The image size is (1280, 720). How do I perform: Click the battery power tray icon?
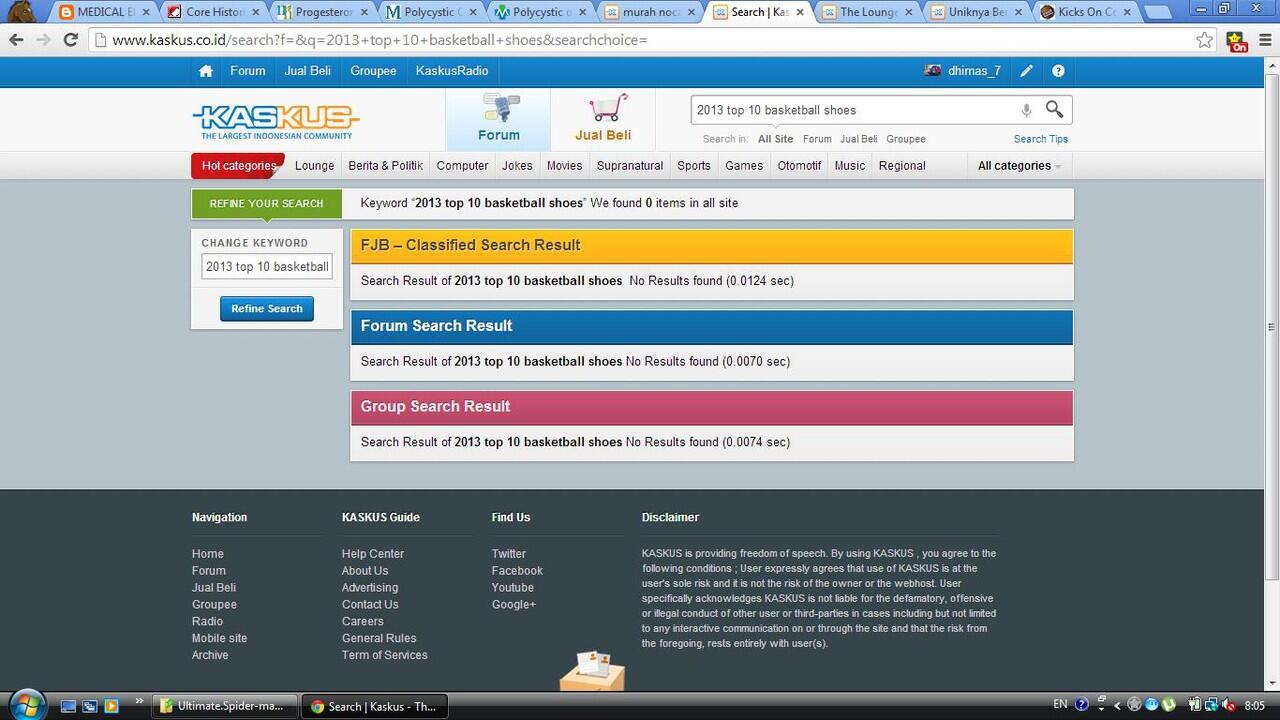click(1194, 705)
